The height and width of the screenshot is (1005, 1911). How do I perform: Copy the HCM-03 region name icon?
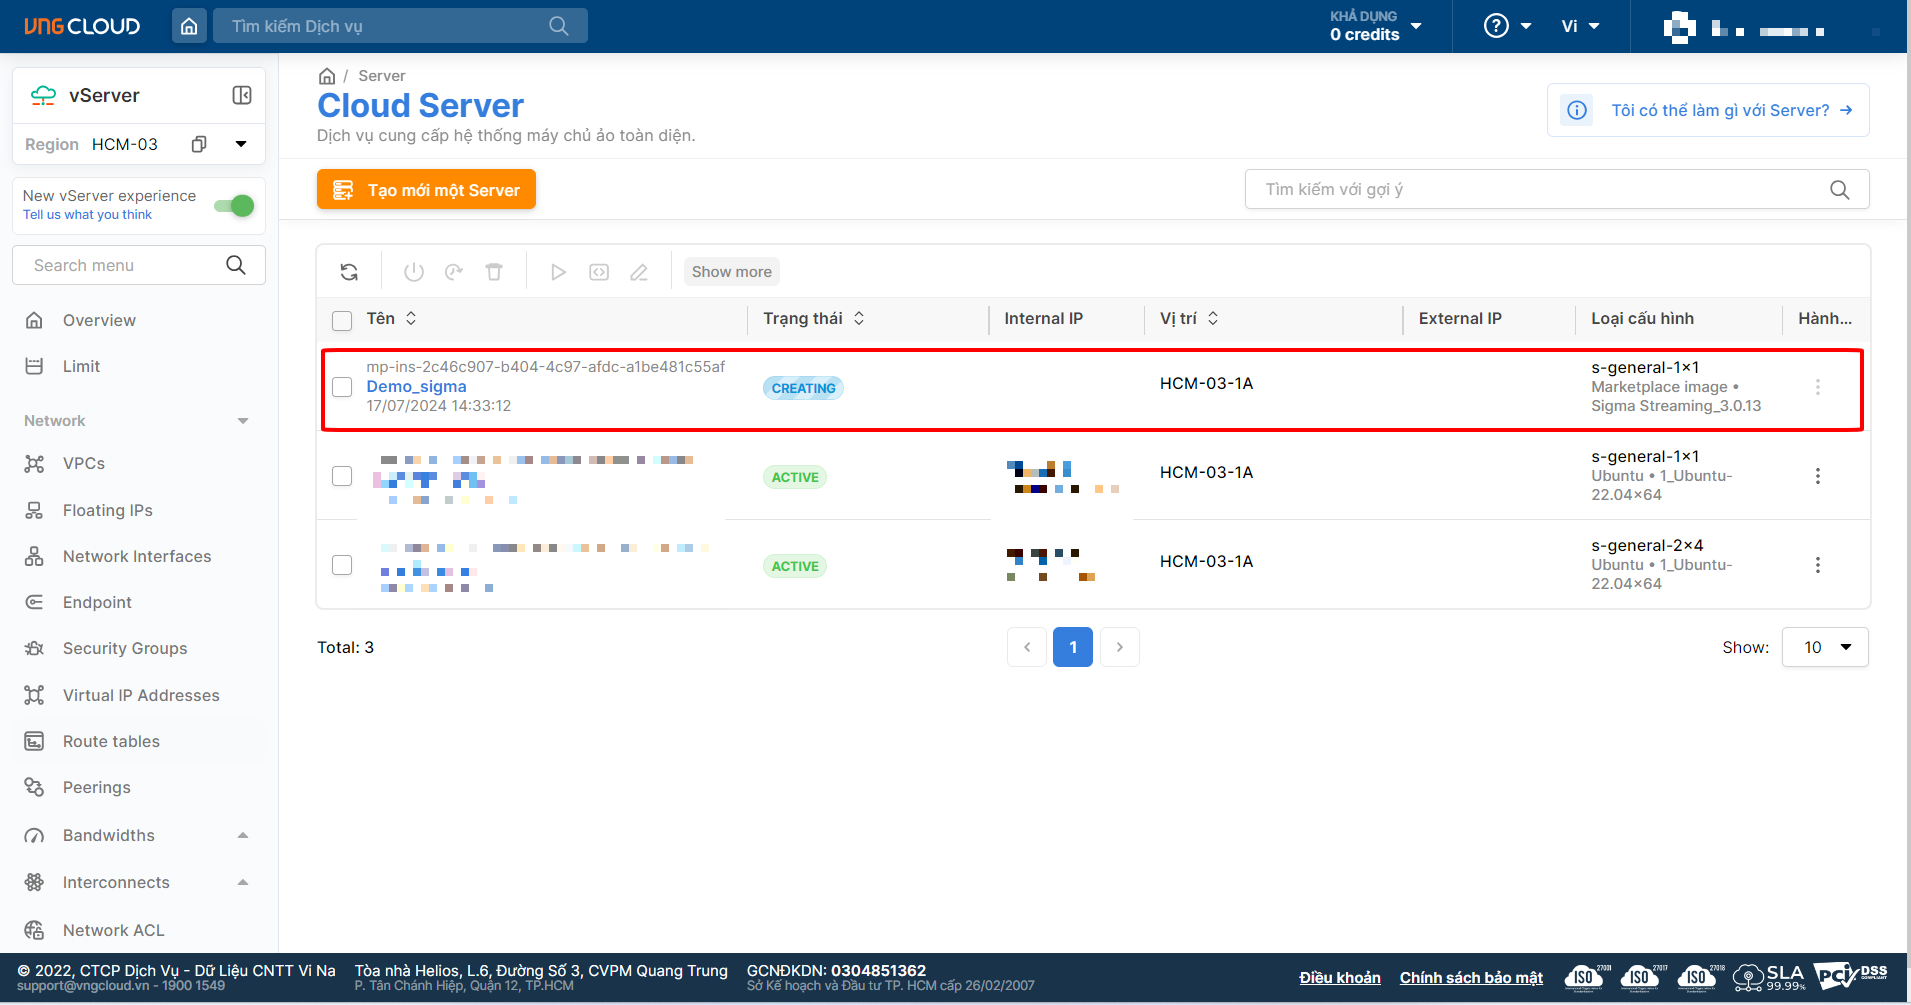click(x=199, y=144)
